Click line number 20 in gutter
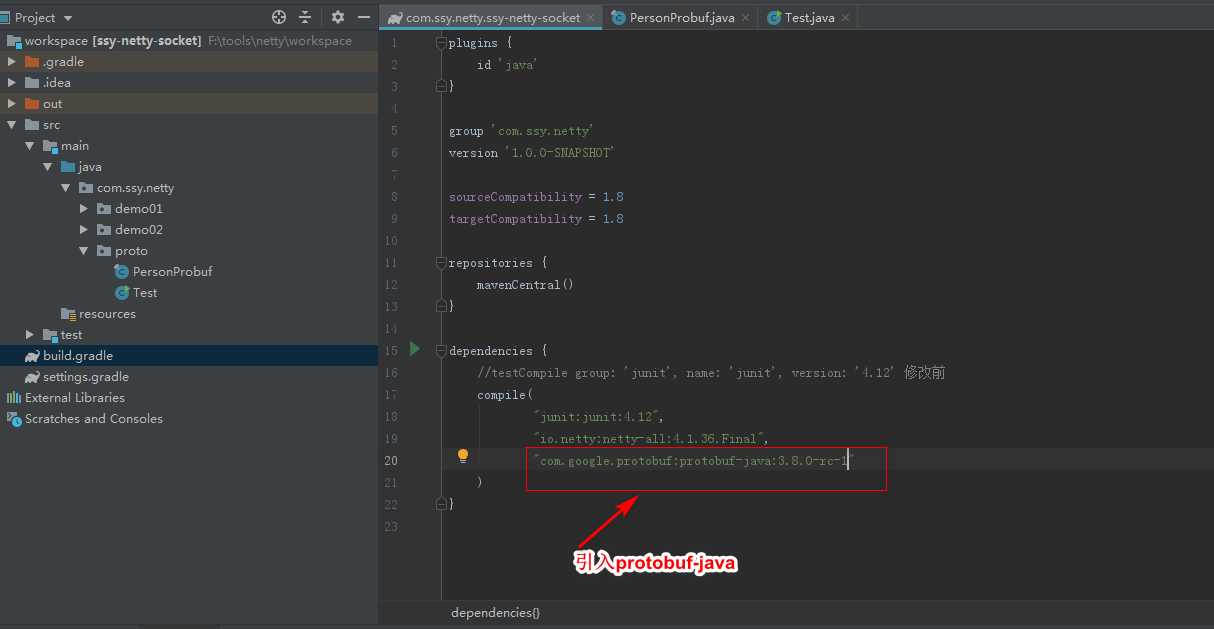This screenshot has height=629, width=1214. pyautogui.click(x=390, y=461)
